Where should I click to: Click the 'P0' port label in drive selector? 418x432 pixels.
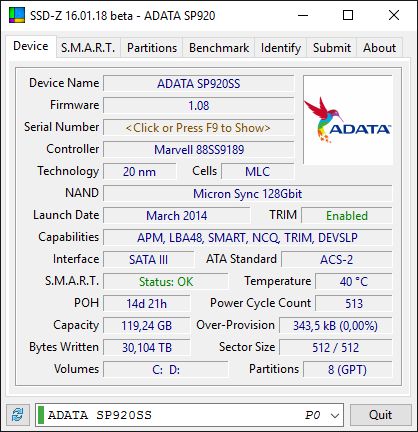pos(313,415)
